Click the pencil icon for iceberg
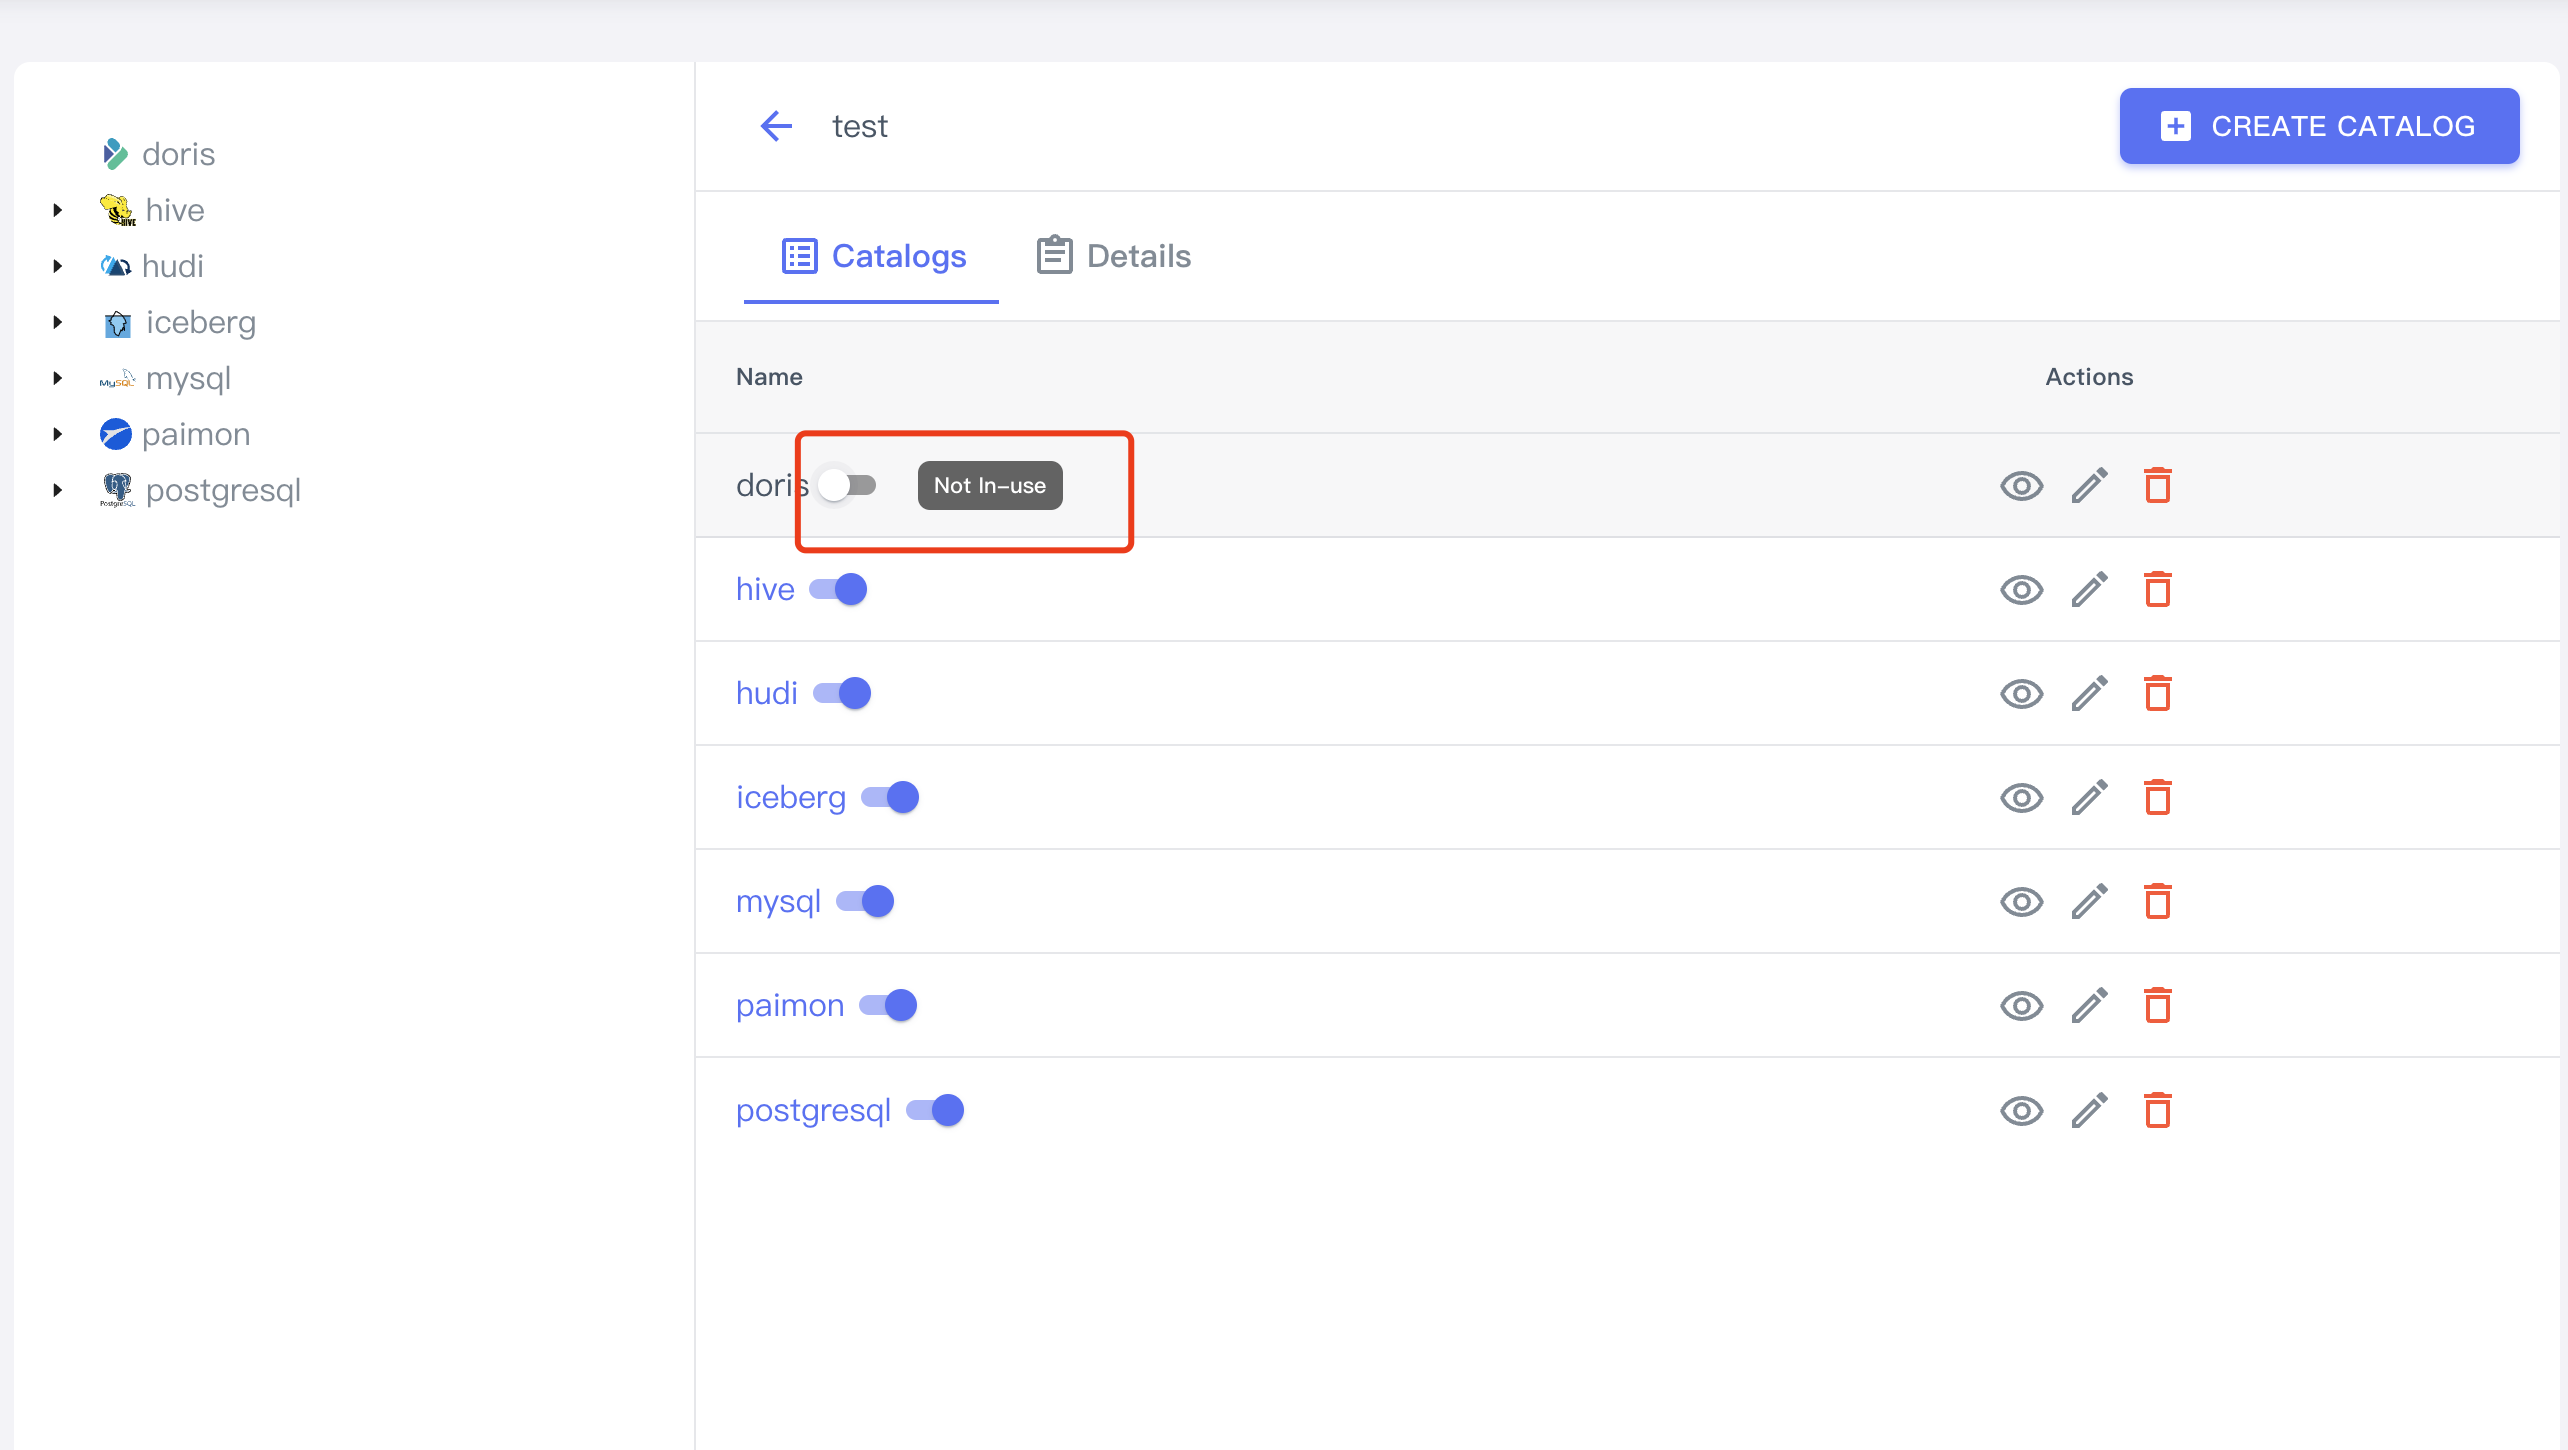This screenshot has height=1450, width=2568. (2089, 798)
